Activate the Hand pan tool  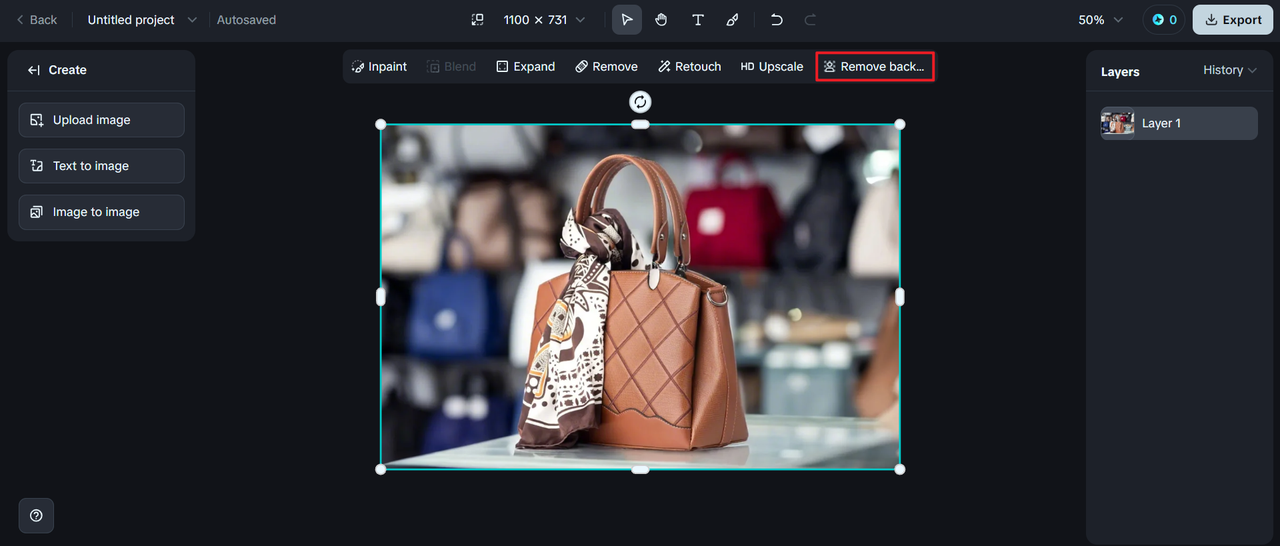[x=661, y=20]
